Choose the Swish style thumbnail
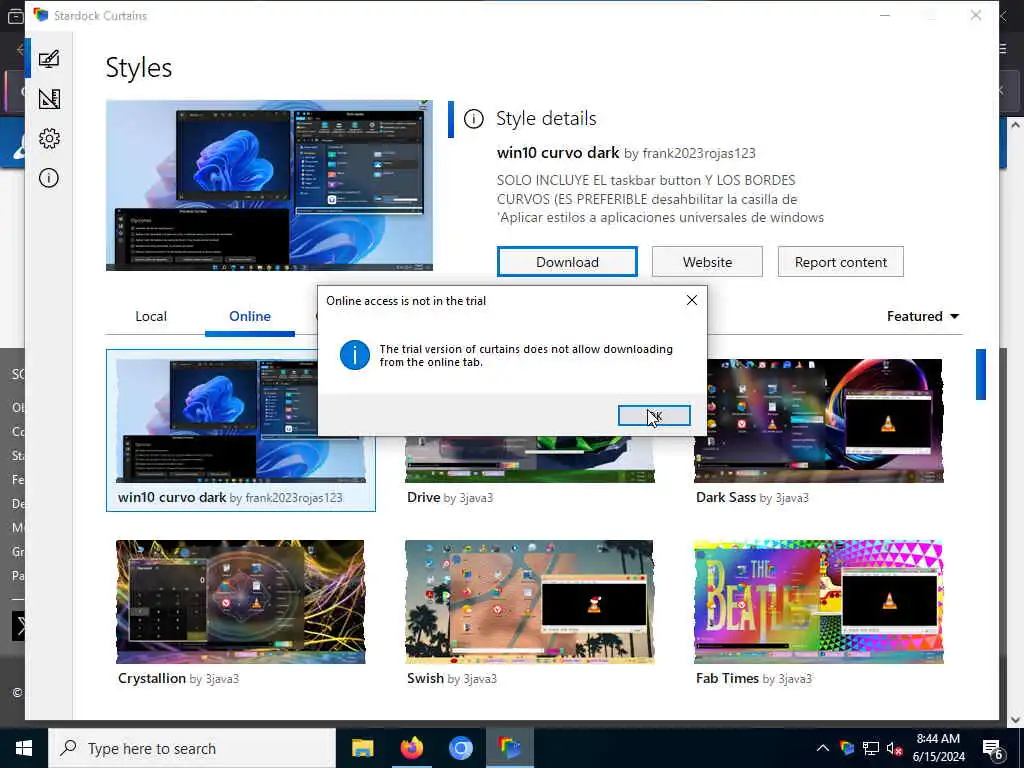1024x768 pixels. 529,601
